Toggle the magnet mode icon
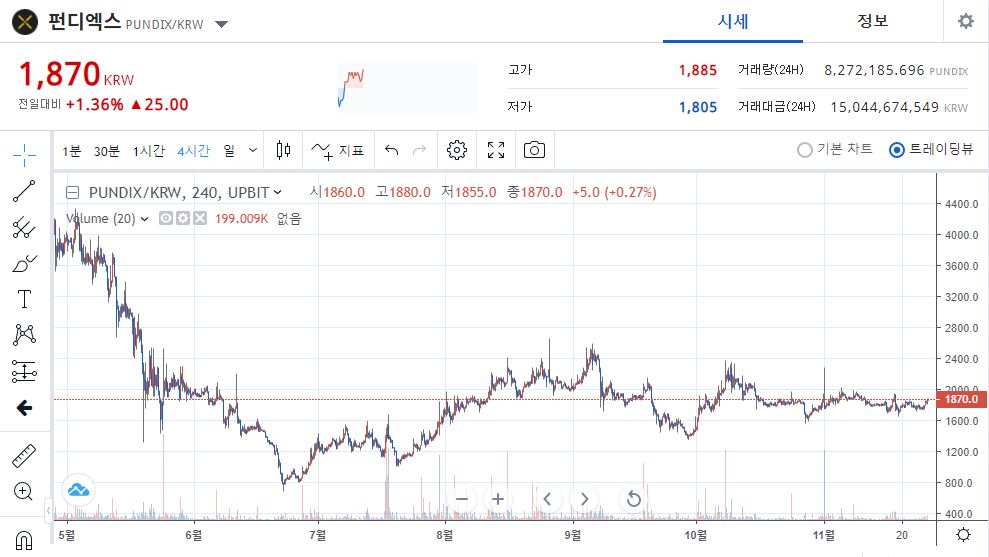The height and width of the screenshot is (557, 989). [x=24, y=541]
